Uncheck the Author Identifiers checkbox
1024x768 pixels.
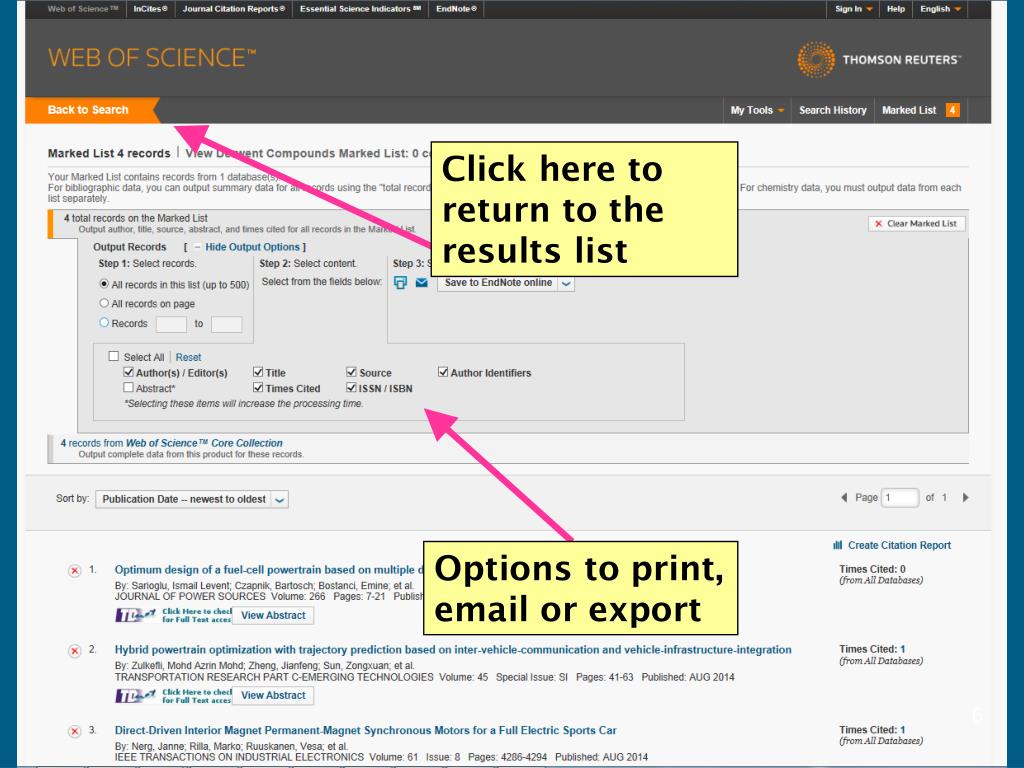443,372
